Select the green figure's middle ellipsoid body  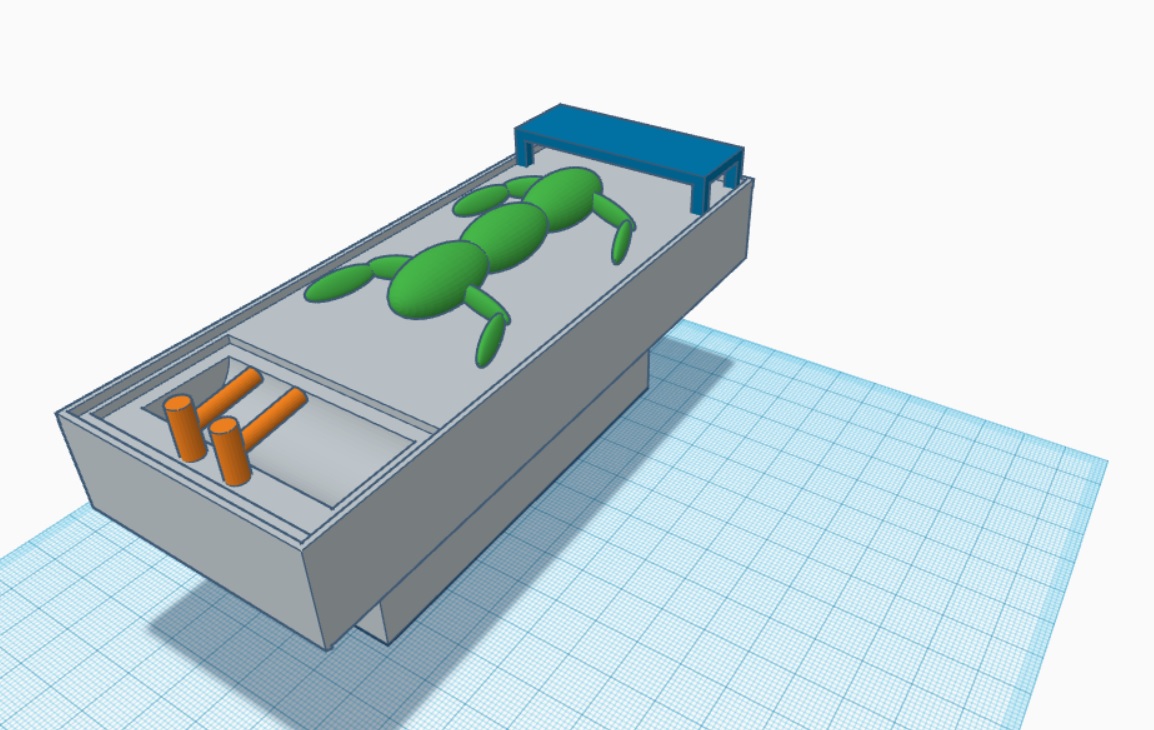(504, 236)
